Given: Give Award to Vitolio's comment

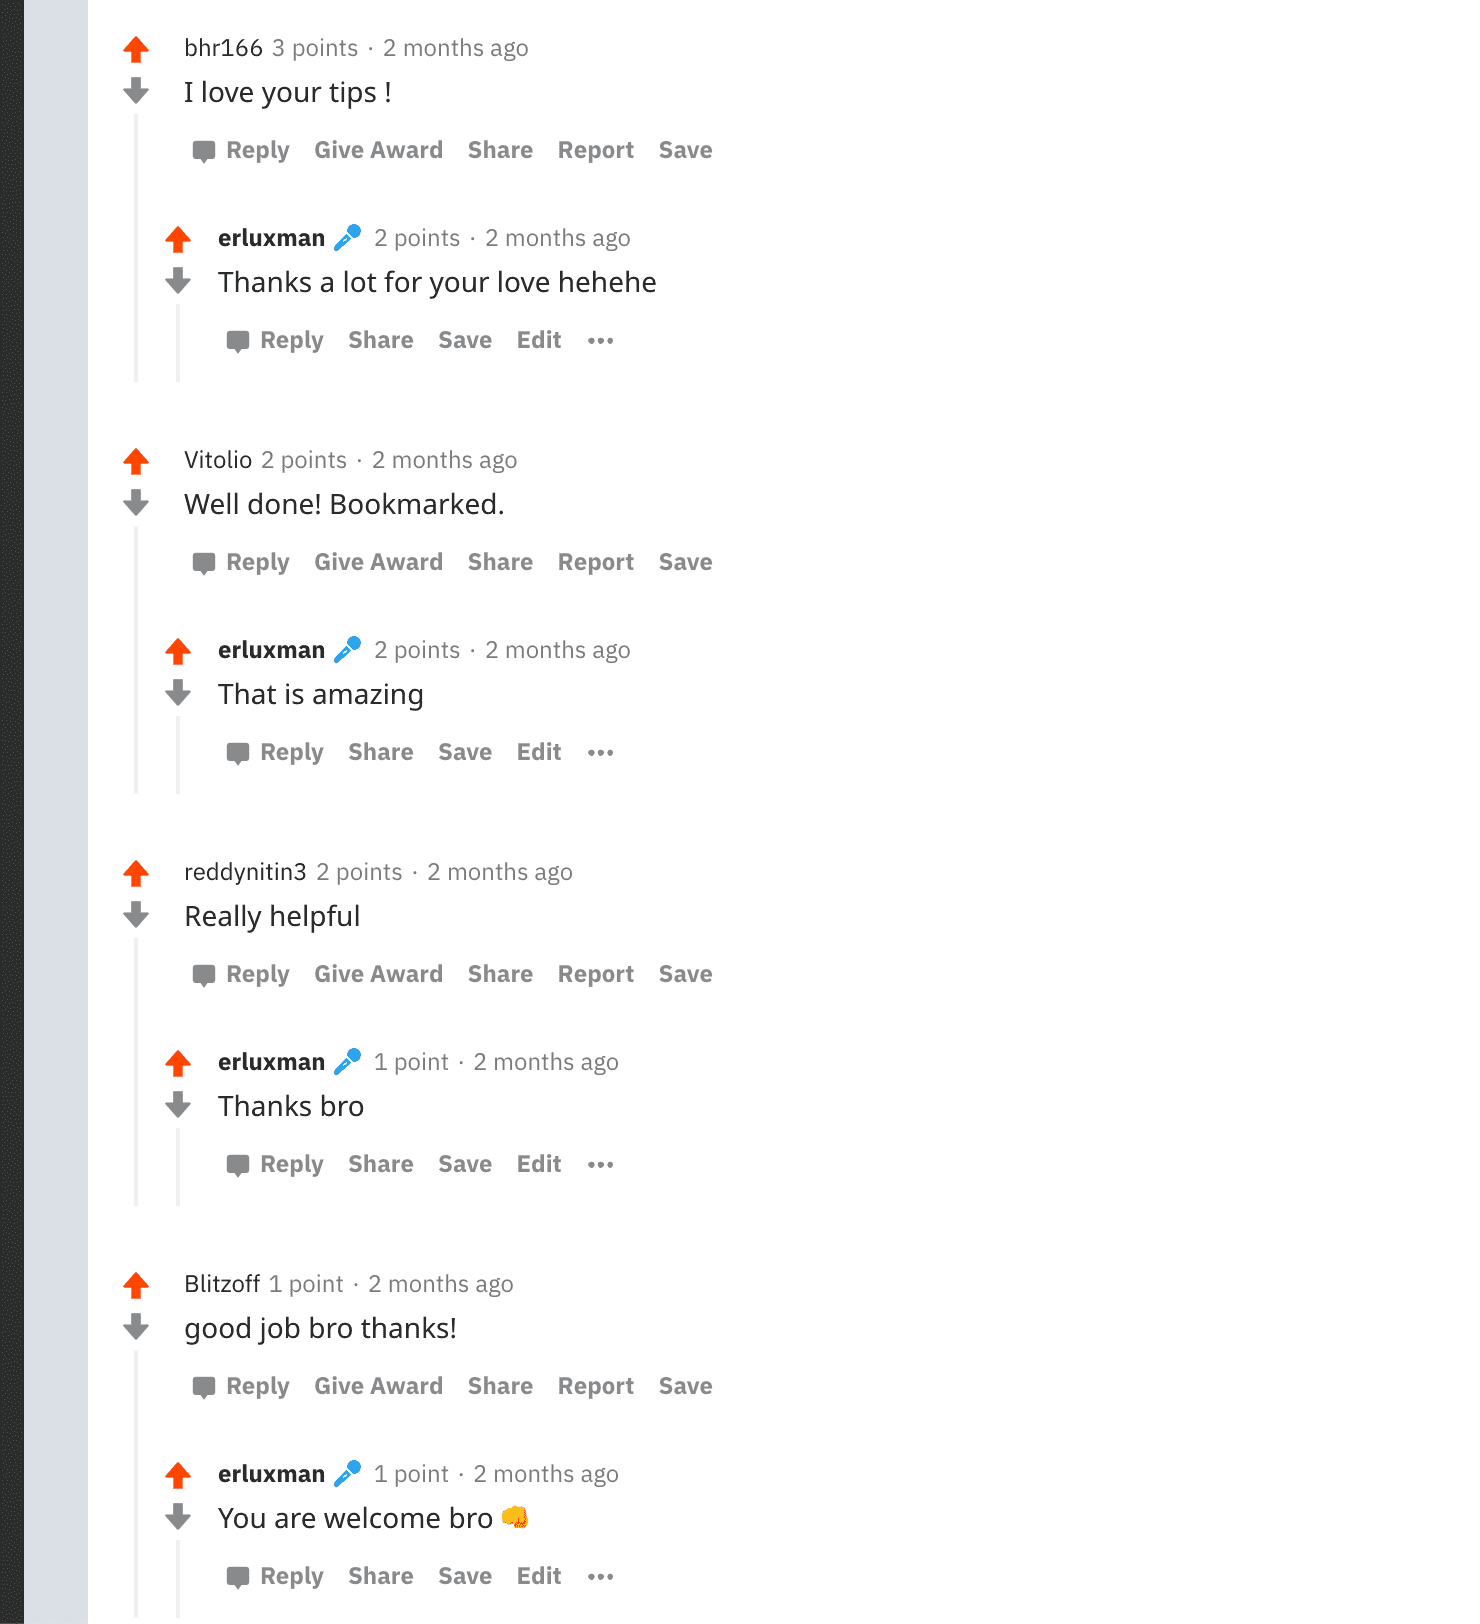Looking at the screenshot, I should coord(378,562).
